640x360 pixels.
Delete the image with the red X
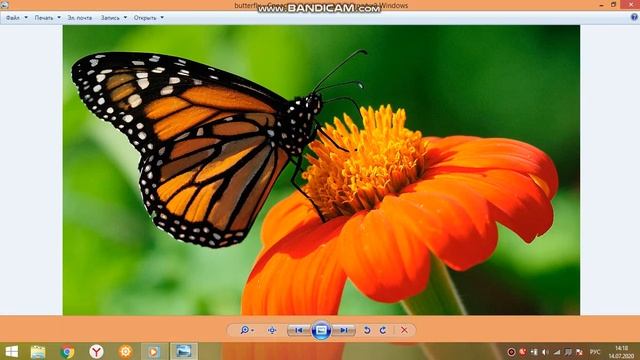pyautogui.click(x=404, y=330)
